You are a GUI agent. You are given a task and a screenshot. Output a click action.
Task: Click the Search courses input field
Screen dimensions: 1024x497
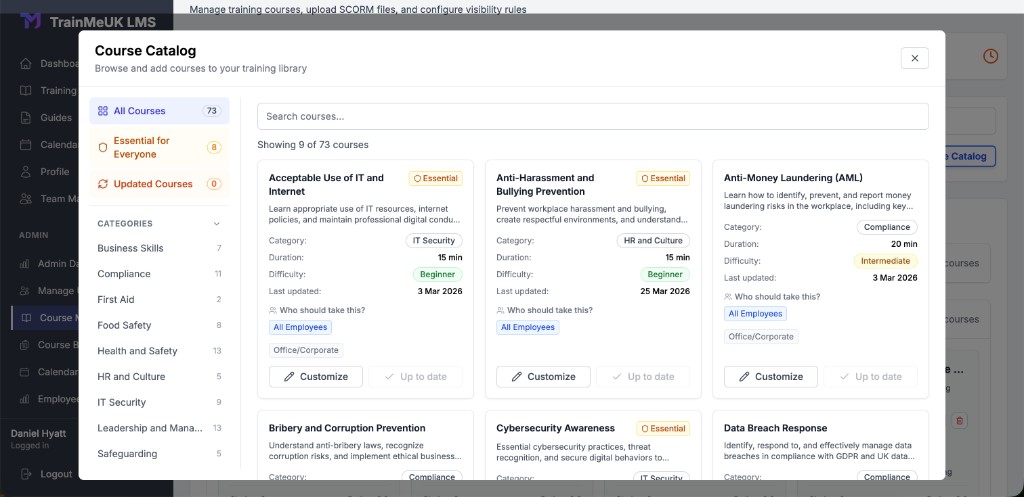click(592, 116)
